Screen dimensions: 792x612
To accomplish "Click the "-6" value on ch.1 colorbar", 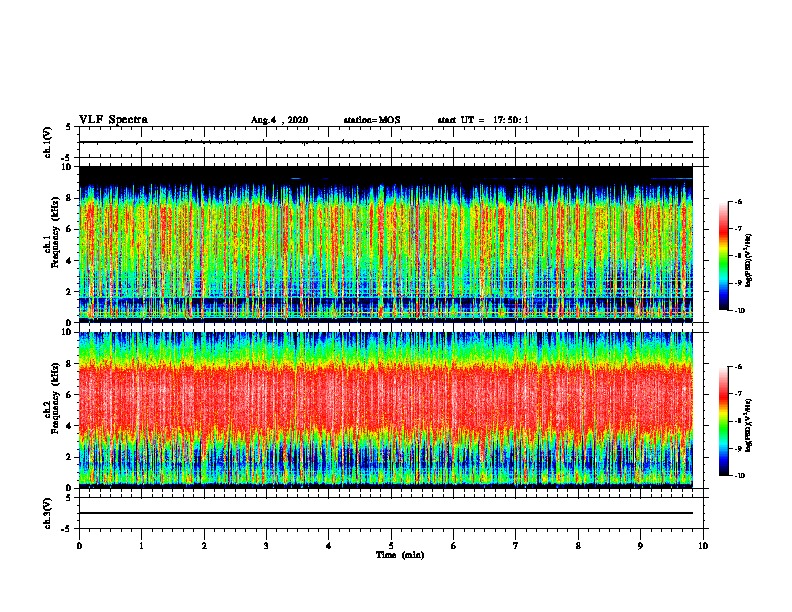I will pos(738,201).
